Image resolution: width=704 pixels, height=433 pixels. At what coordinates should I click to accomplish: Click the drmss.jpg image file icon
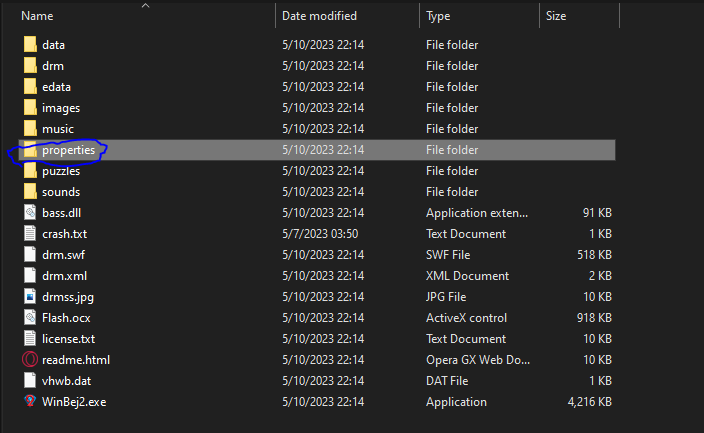click(29, 297)
